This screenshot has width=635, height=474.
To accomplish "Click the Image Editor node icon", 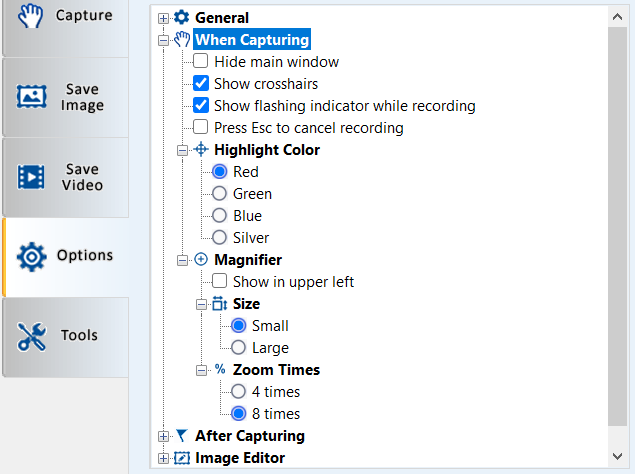I will (181, 458).
